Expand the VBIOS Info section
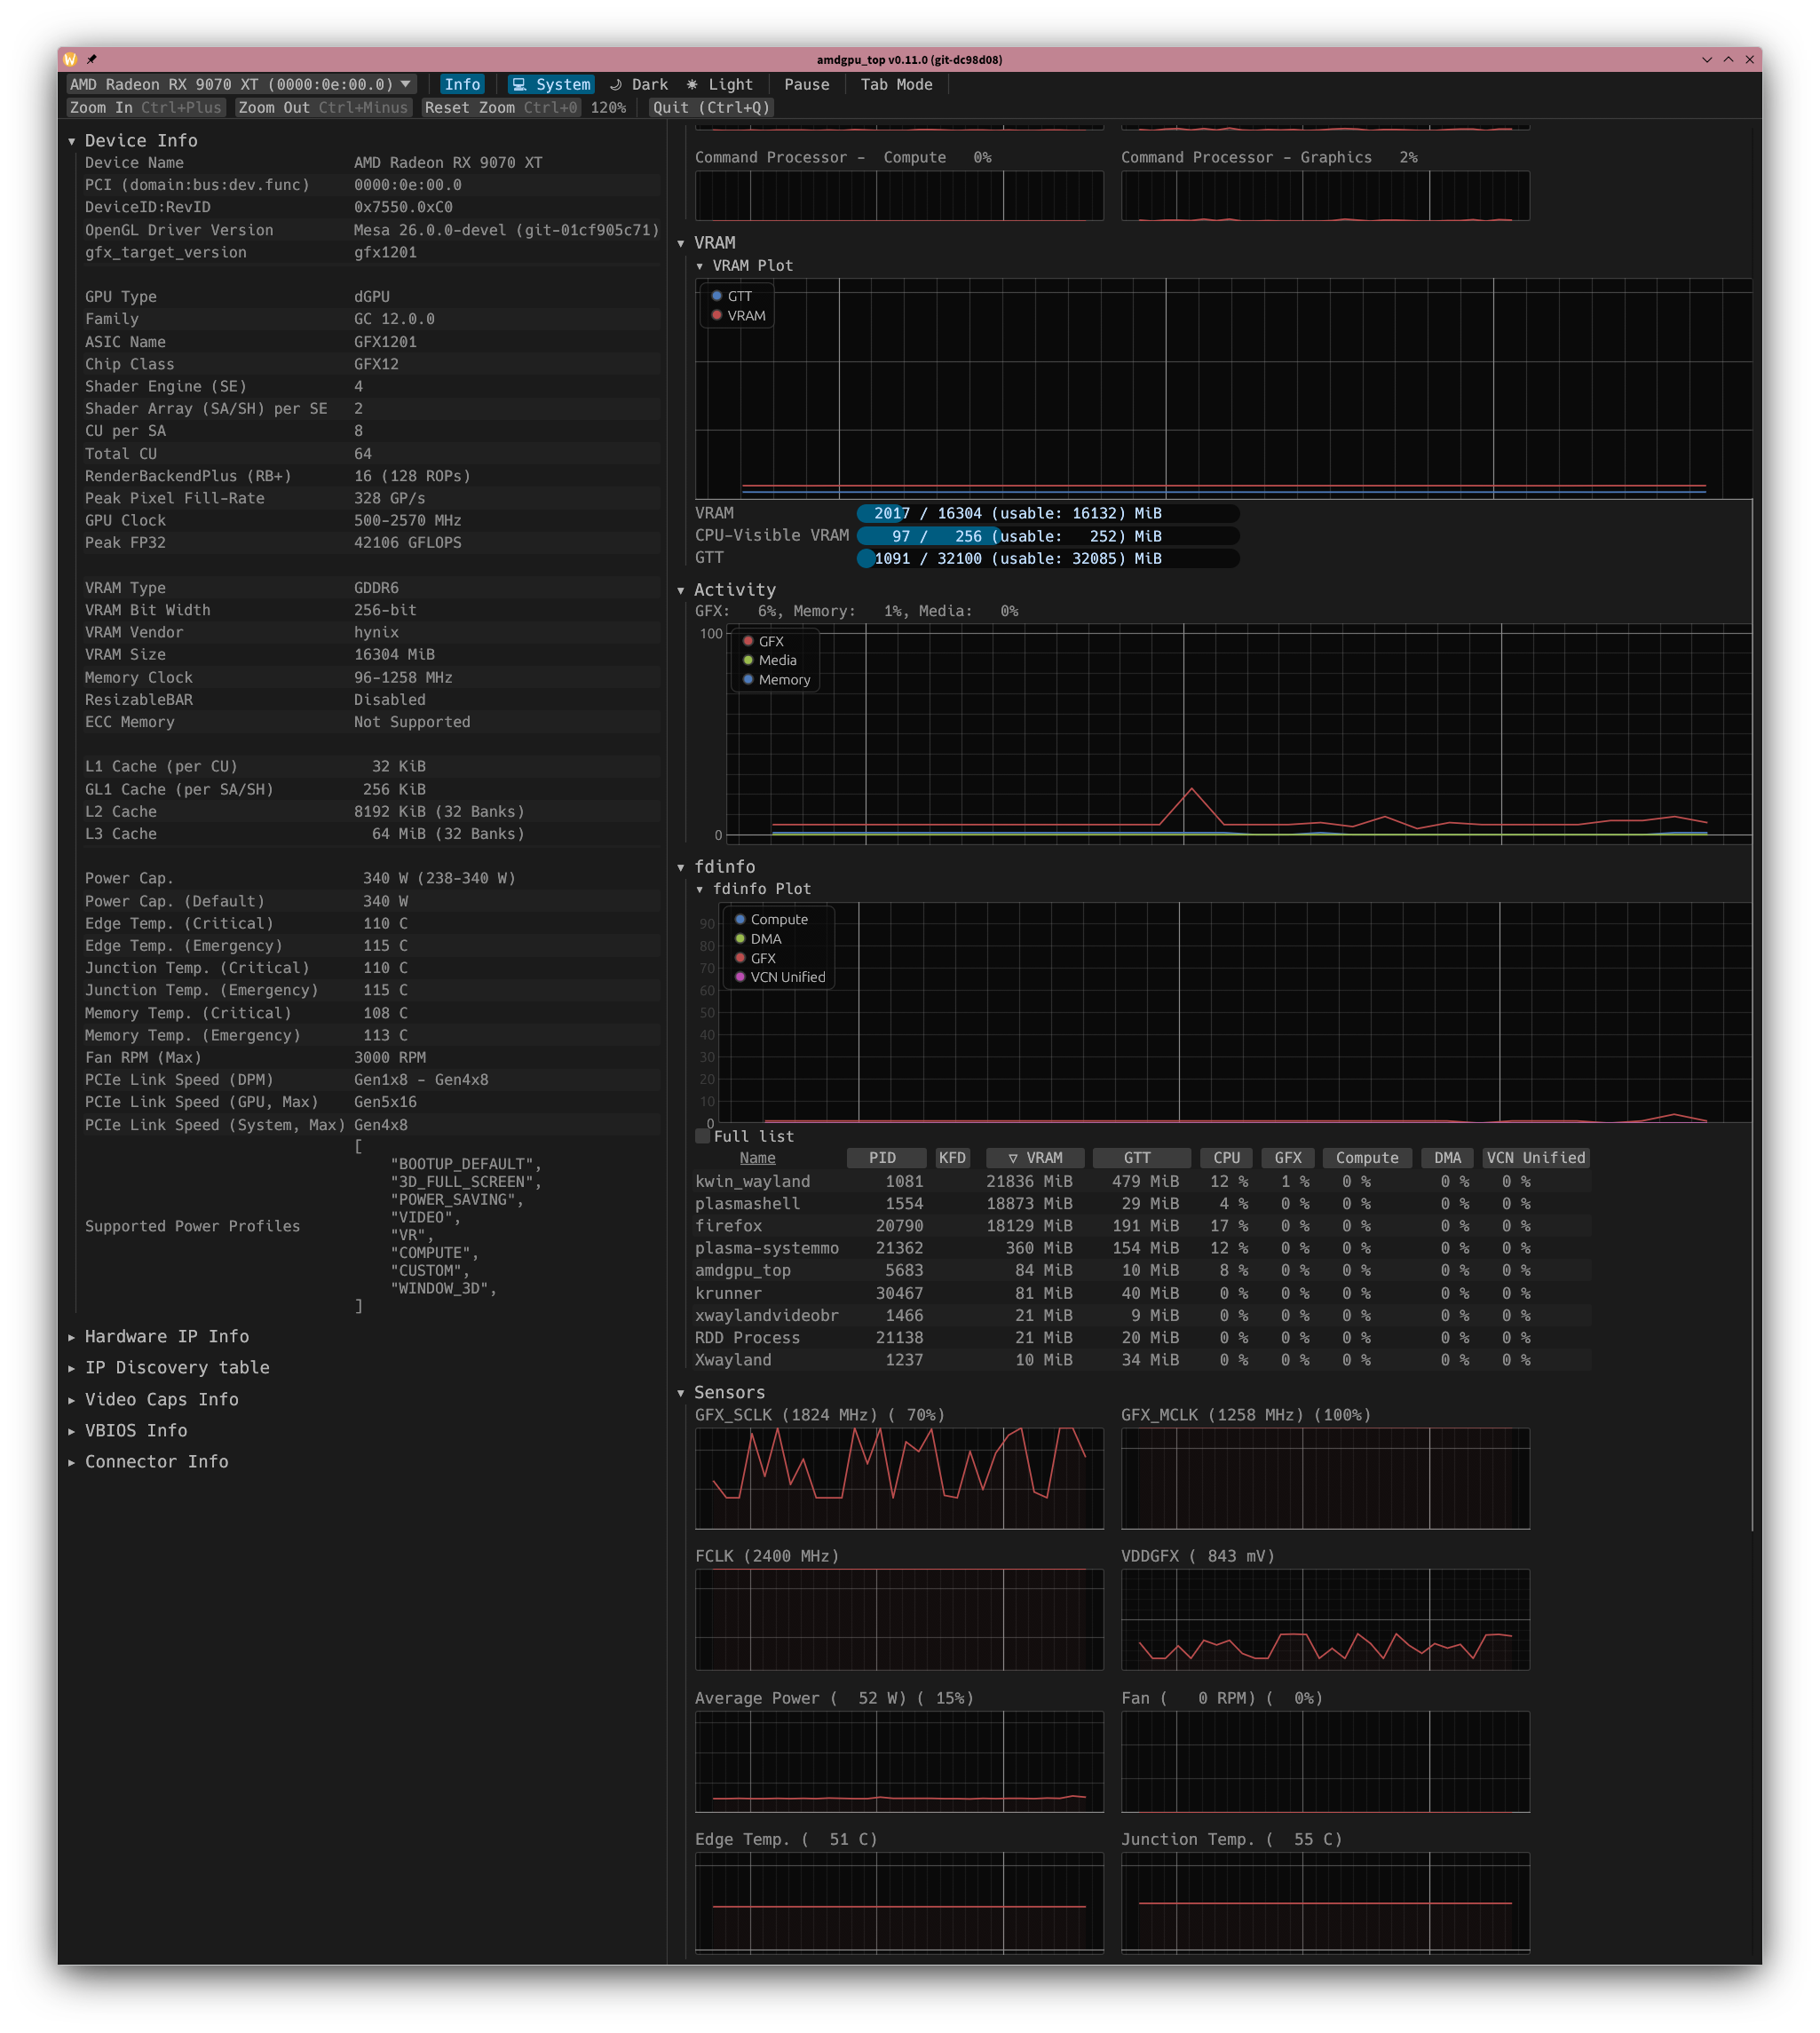Screen dimensions: 1820x2033 tap(136, 1430)
